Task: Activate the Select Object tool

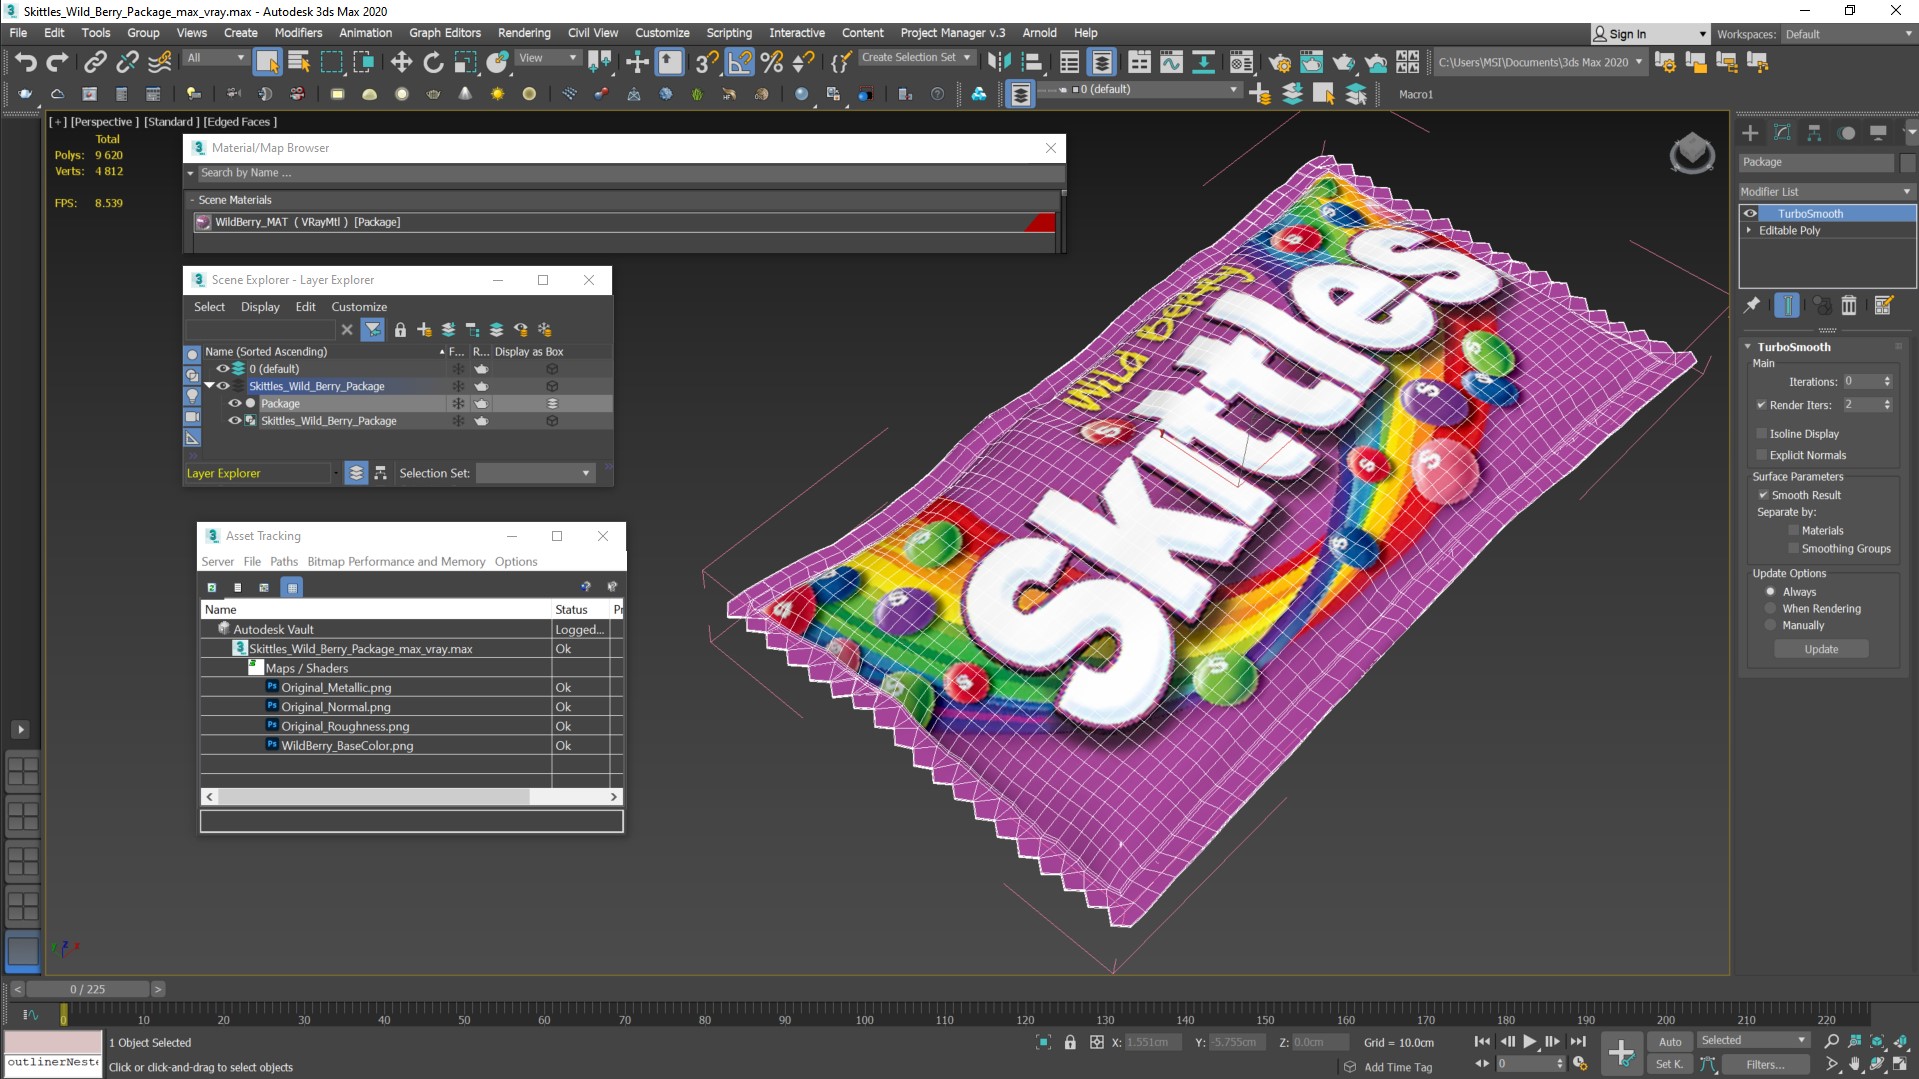Action: (267, 63)
